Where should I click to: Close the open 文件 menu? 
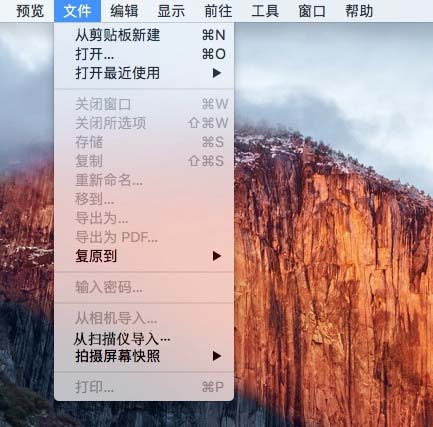[77, 11]
